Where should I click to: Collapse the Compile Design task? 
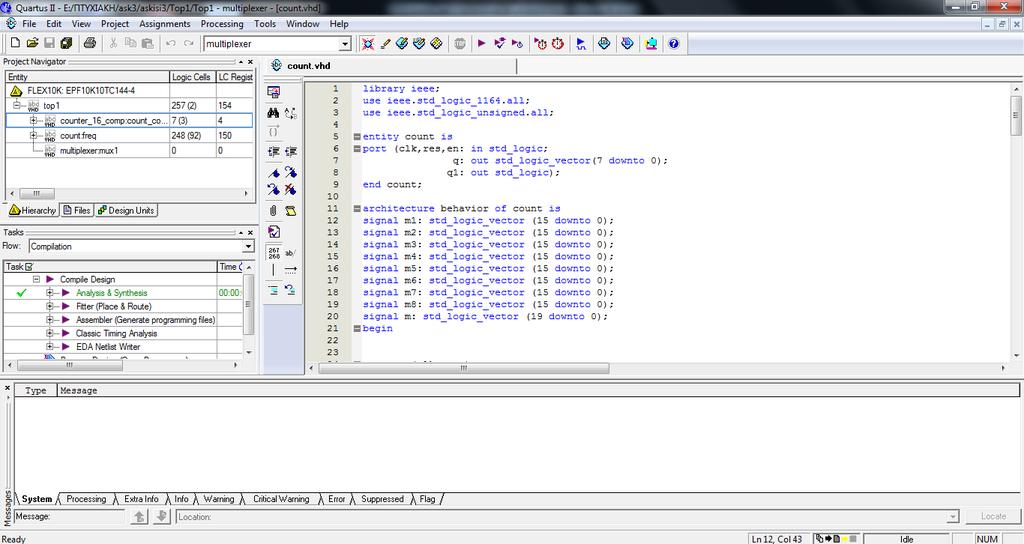click(x=37, y=279)
